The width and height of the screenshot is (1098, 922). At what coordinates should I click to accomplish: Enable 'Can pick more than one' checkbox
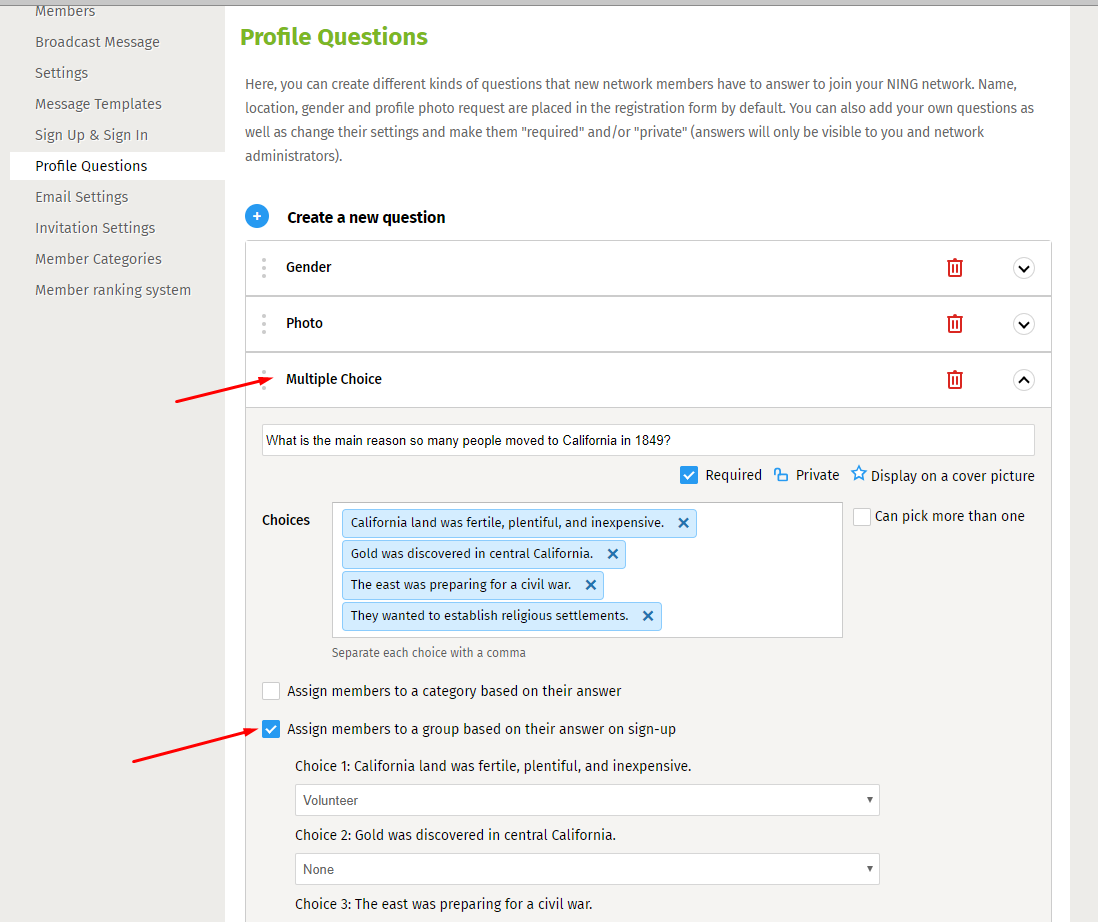pyautogui.click(x=862, y=517)
